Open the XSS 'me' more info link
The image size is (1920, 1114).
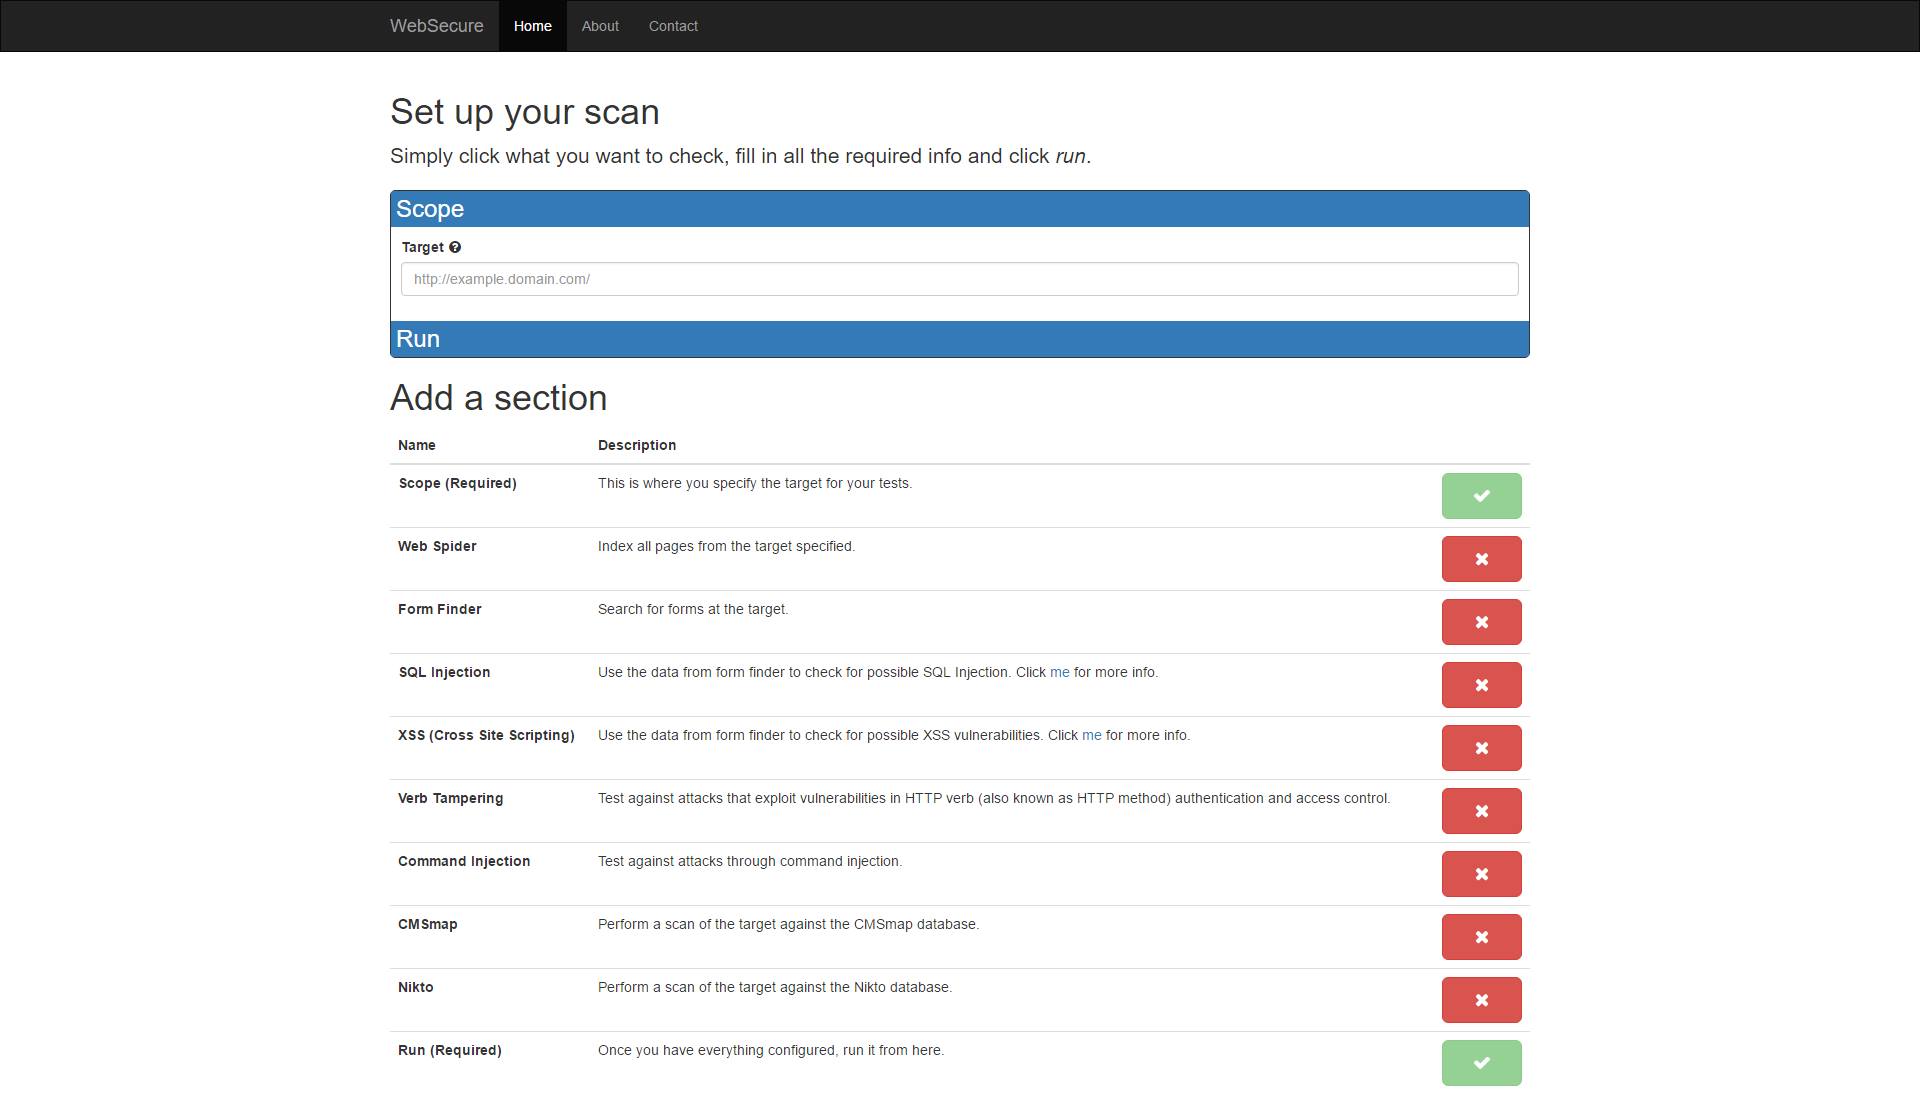[1091, 735]
